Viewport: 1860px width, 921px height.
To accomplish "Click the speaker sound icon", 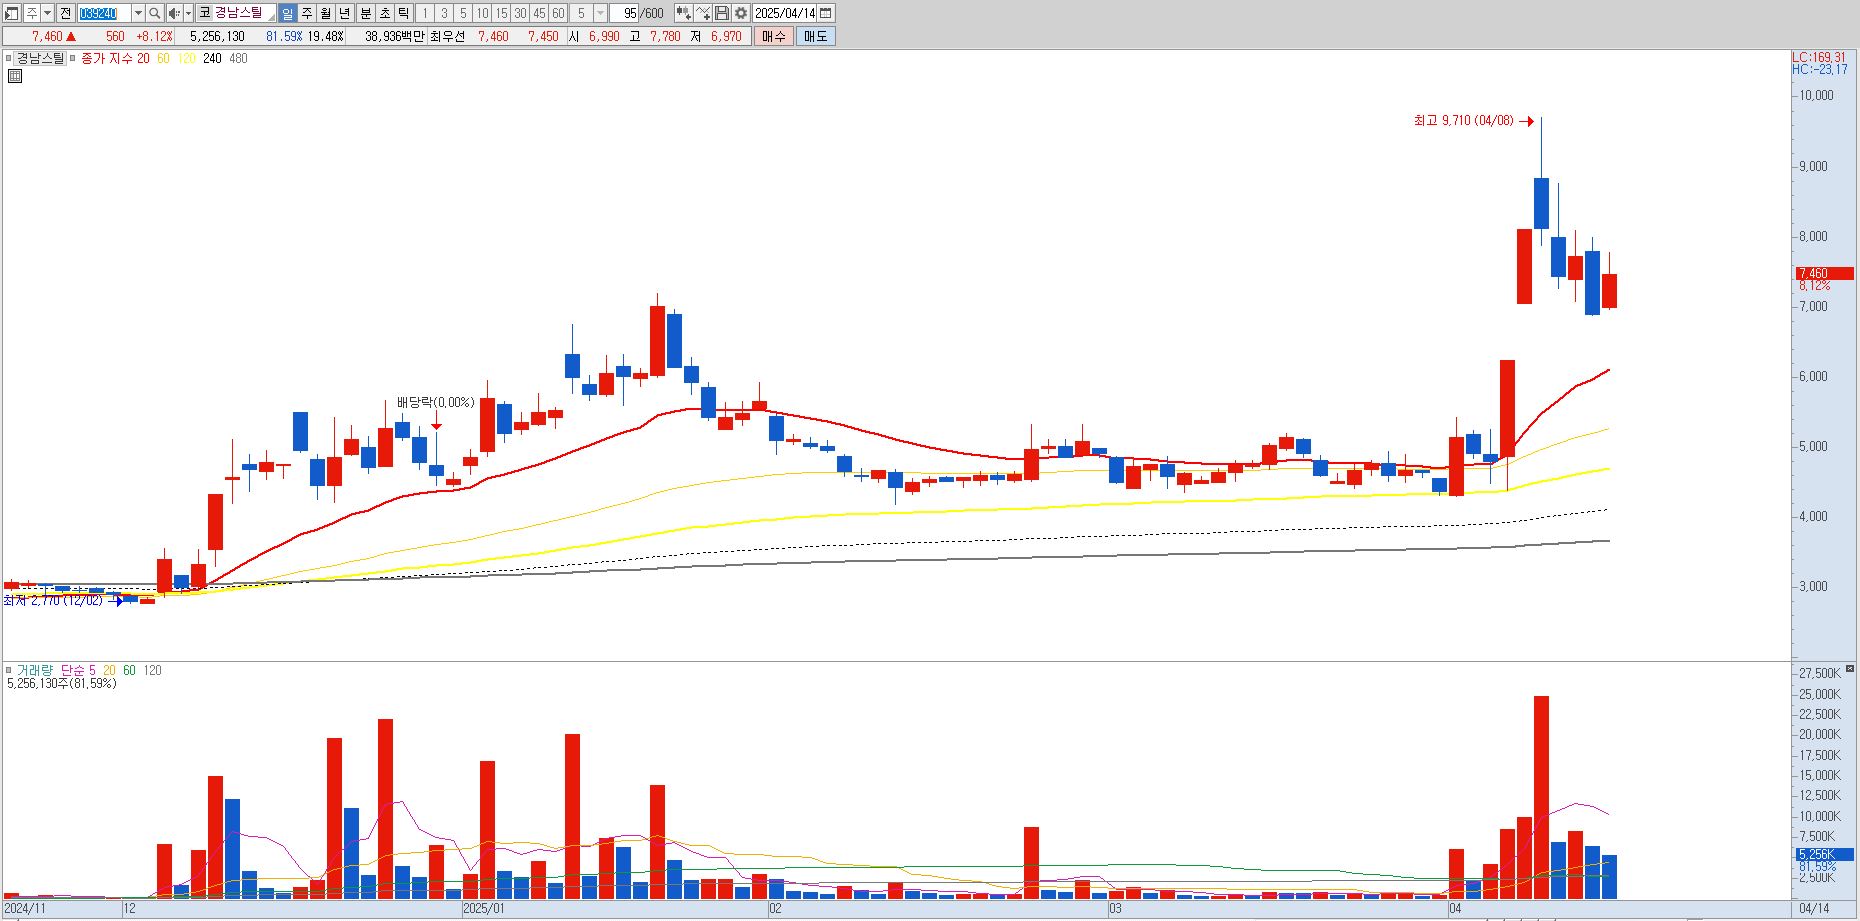I will click(174, 13).
